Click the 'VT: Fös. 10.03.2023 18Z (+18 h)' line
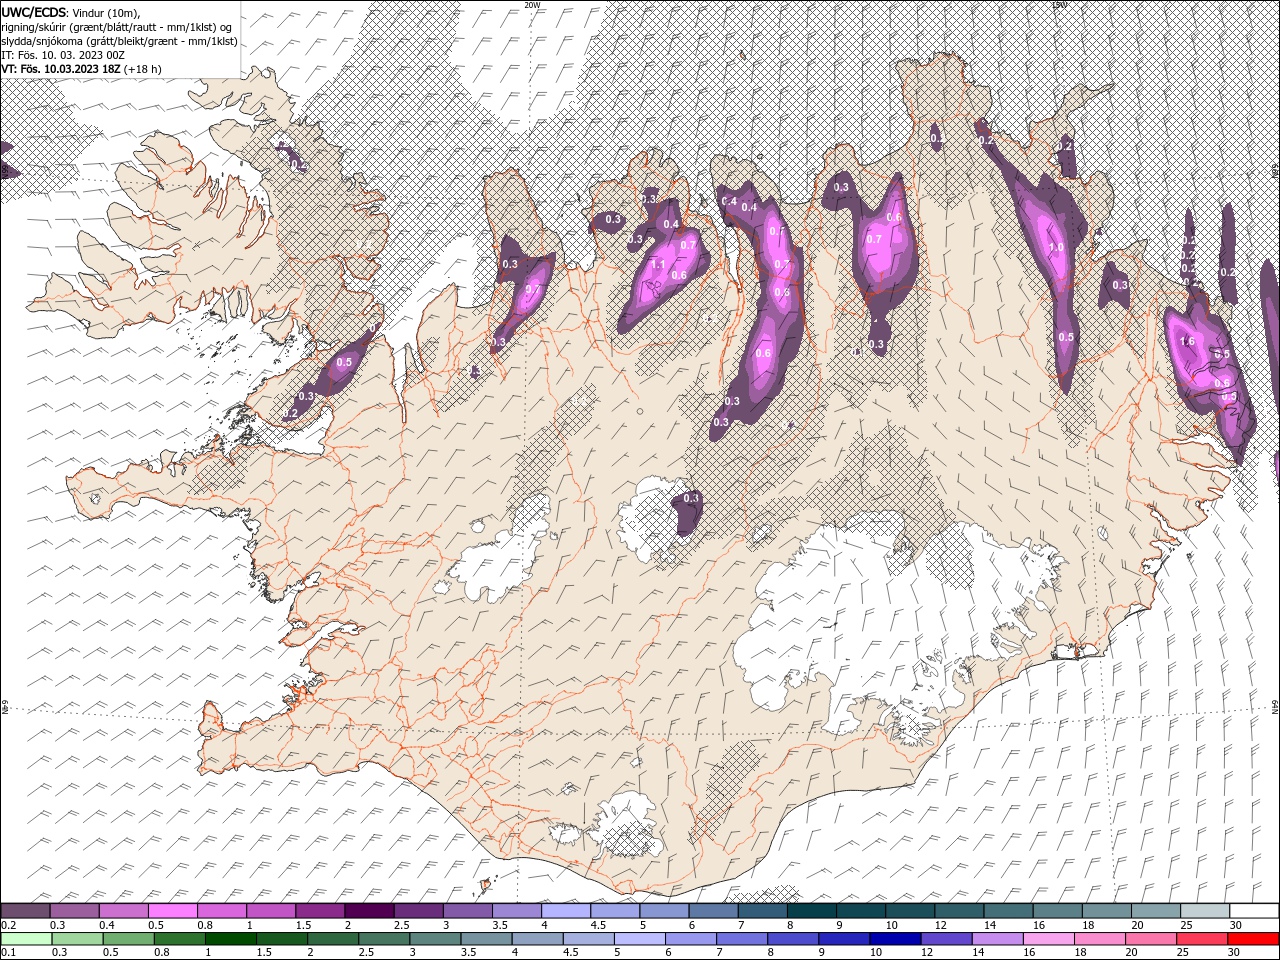Screen dimensions: 1280x960 point(81,69)
